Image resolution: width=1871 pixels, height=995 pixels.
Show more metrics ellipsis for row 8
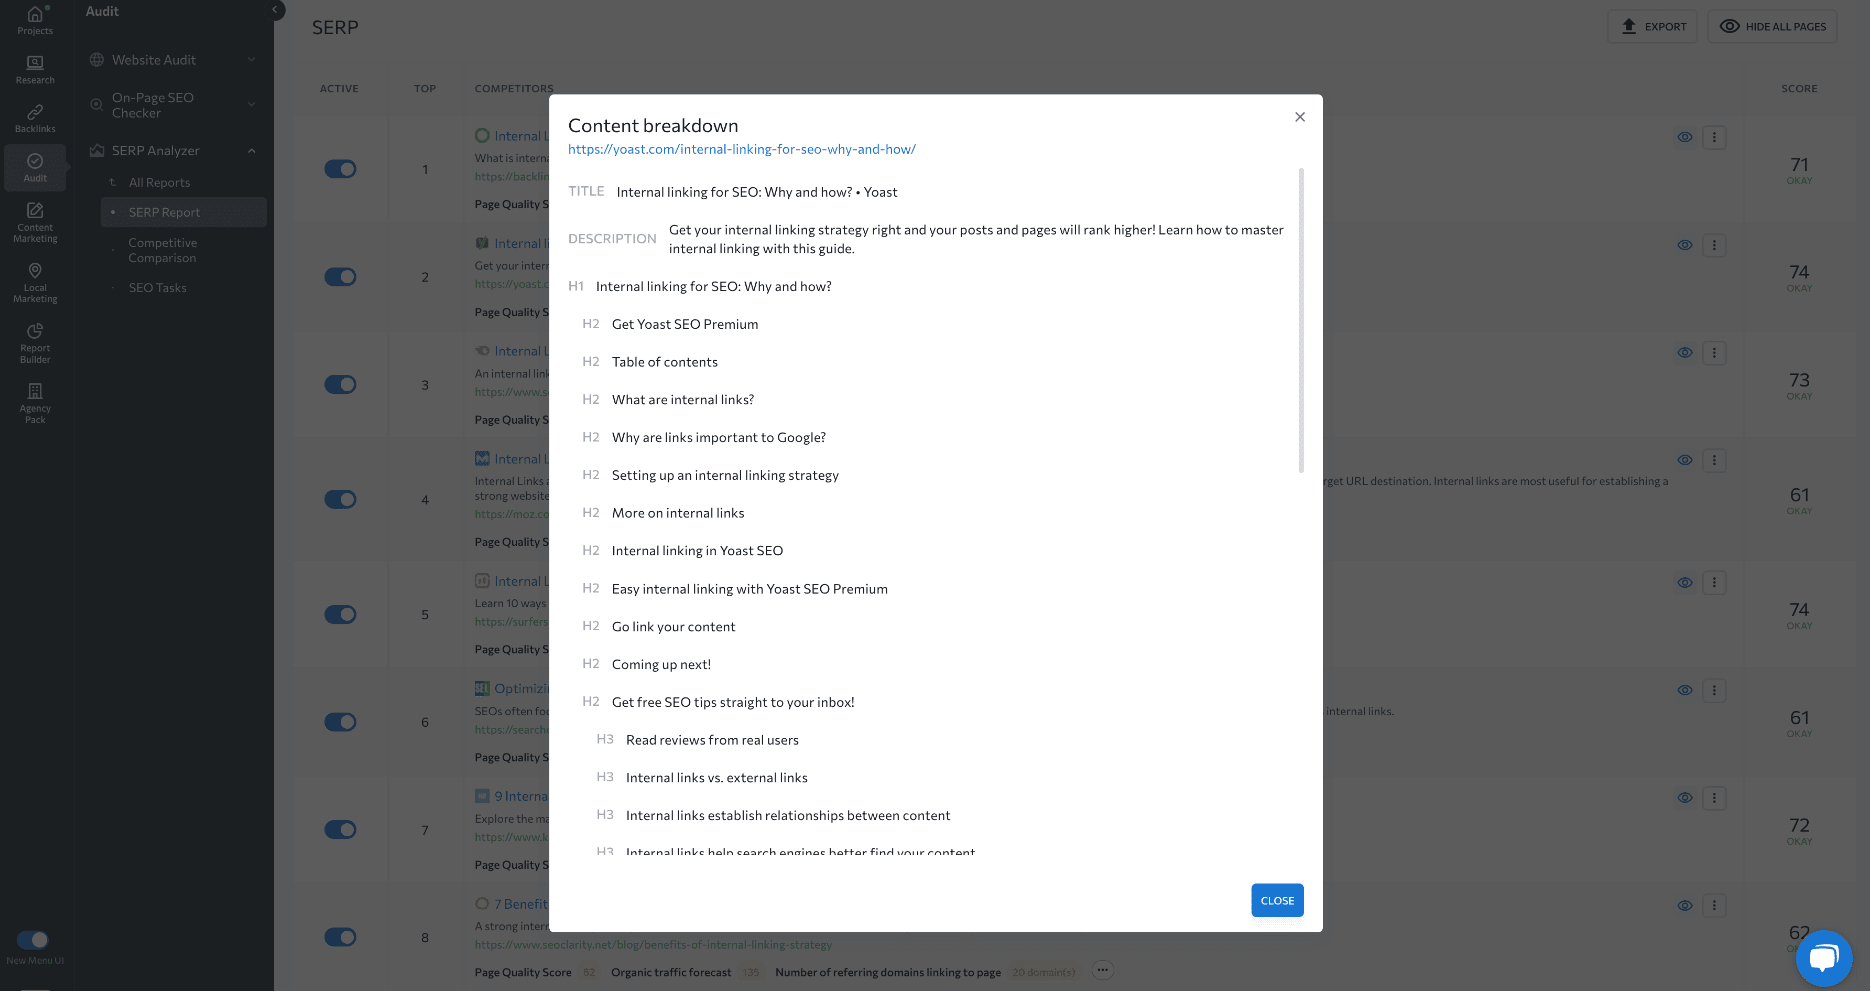coord(1102,970)
